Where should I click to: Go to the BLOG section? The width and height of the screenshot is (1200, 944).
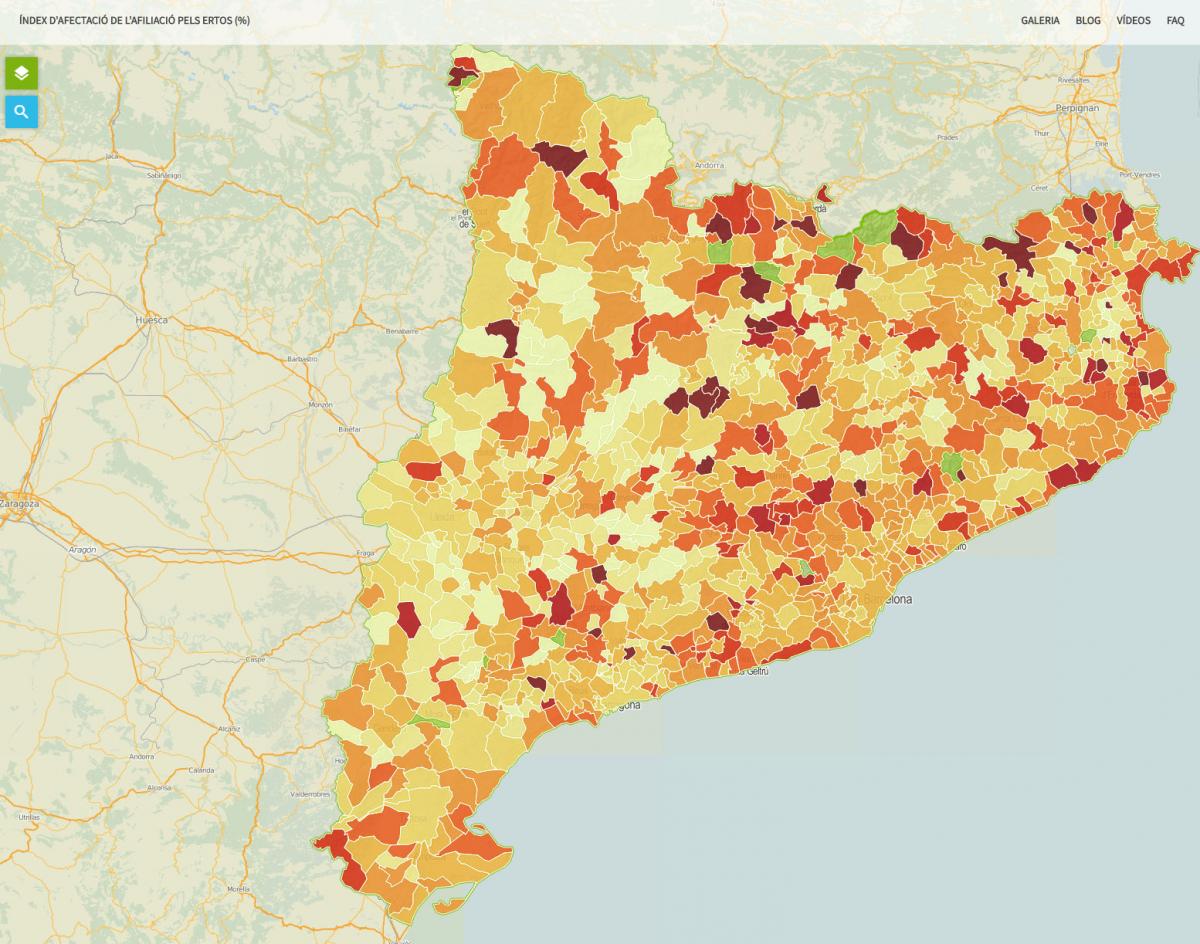tap(1088, 21)
